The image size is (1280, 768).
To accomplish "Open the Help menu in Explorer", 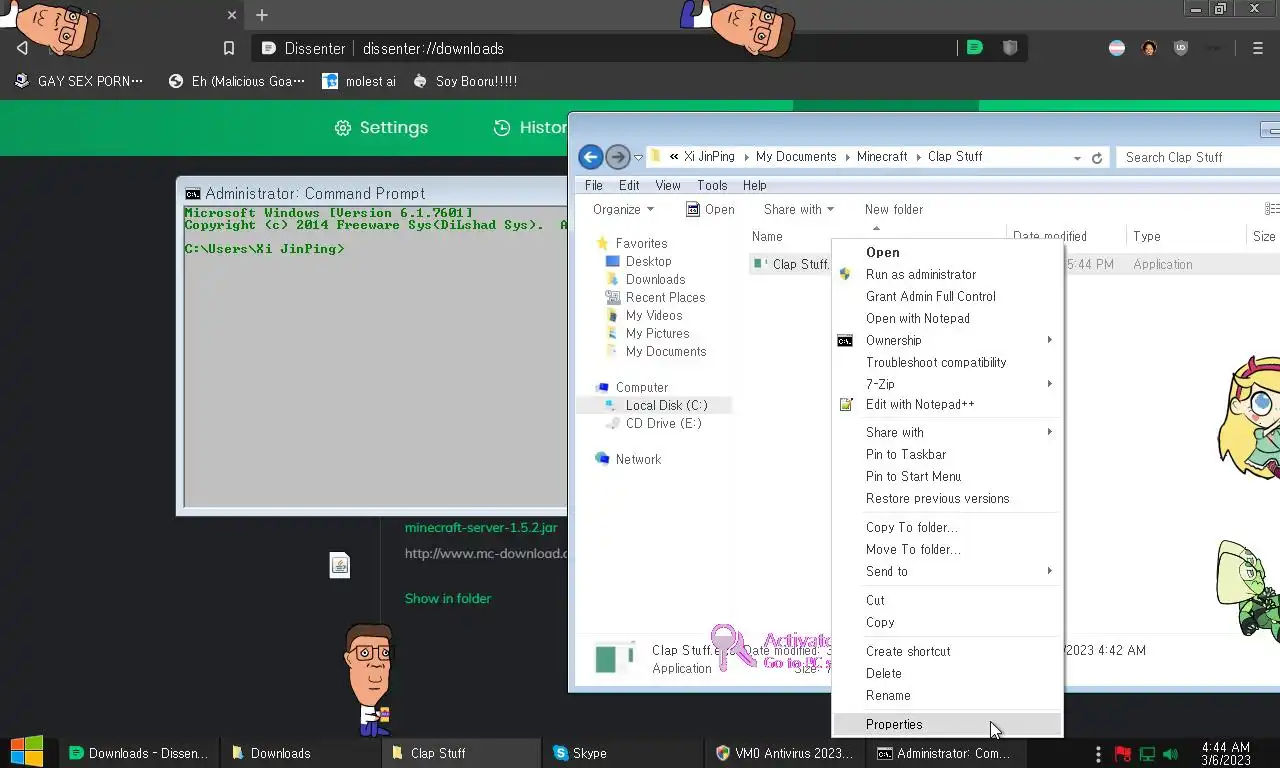I will pyautogui.click(x=755, y=185).
